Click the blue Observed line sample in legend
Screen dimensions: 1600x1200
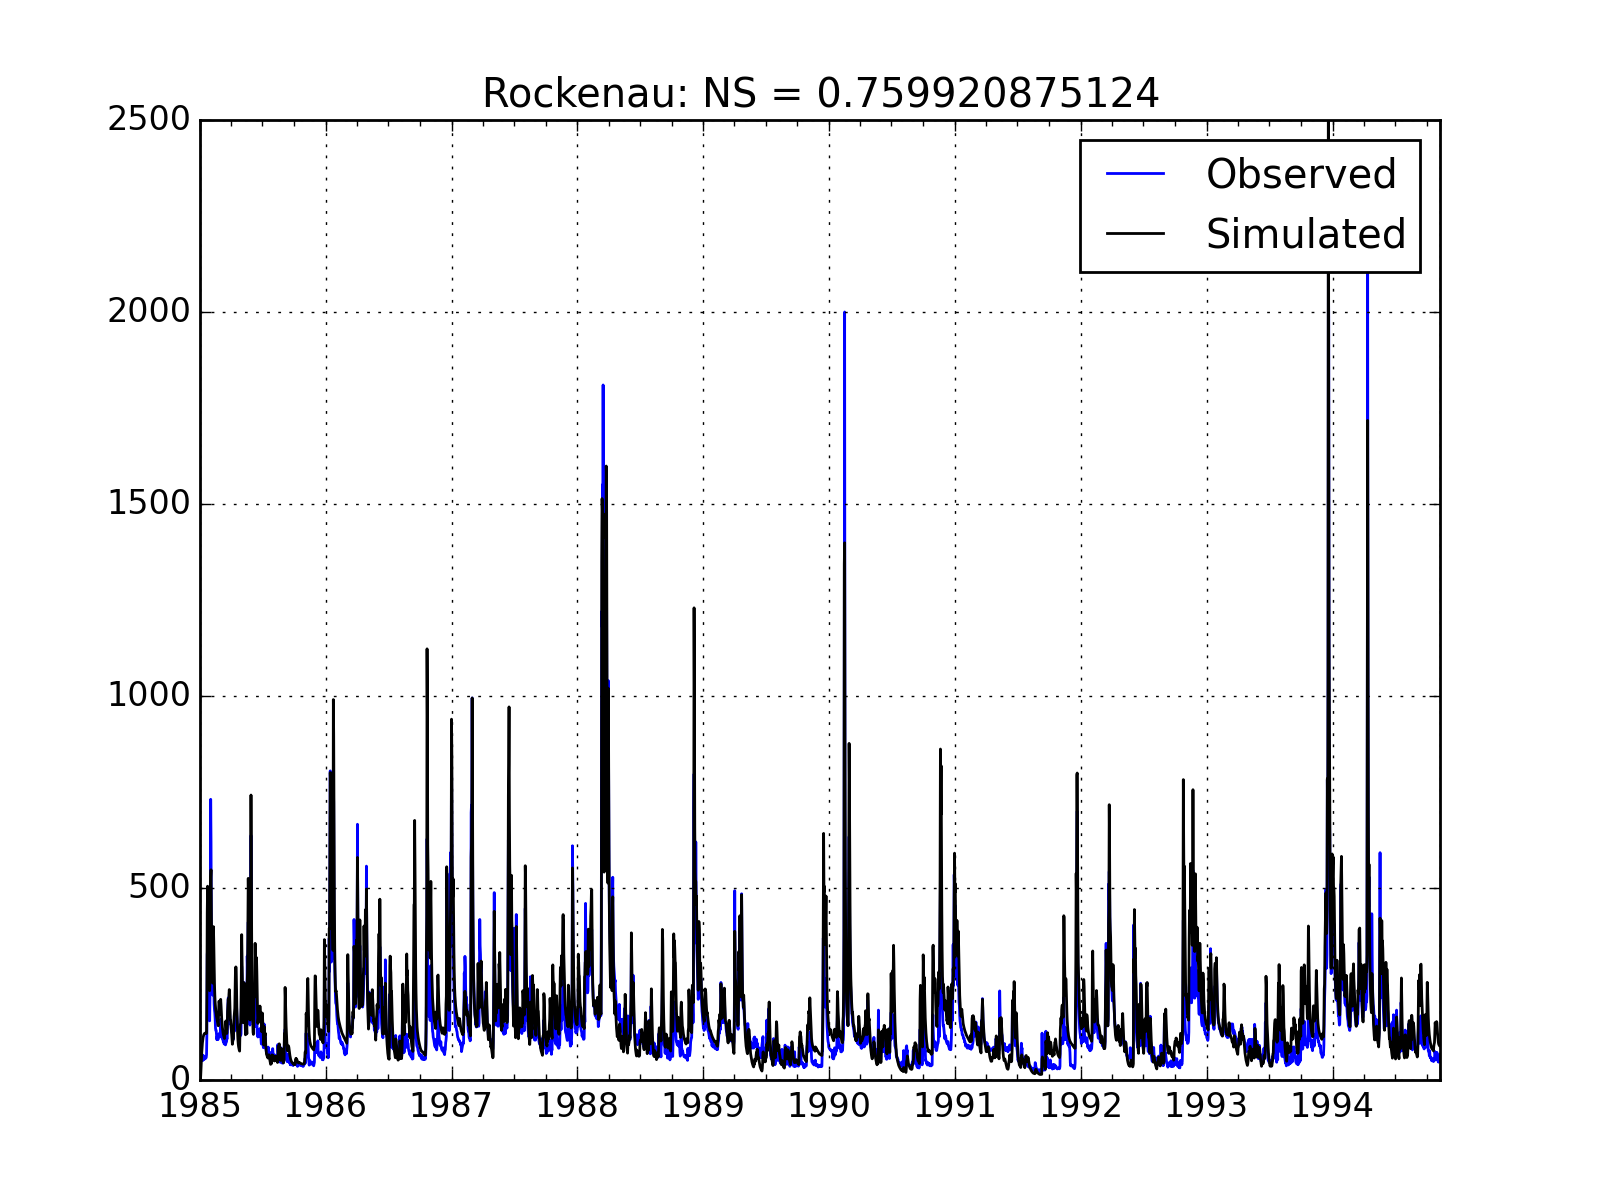pos(1136,174)
